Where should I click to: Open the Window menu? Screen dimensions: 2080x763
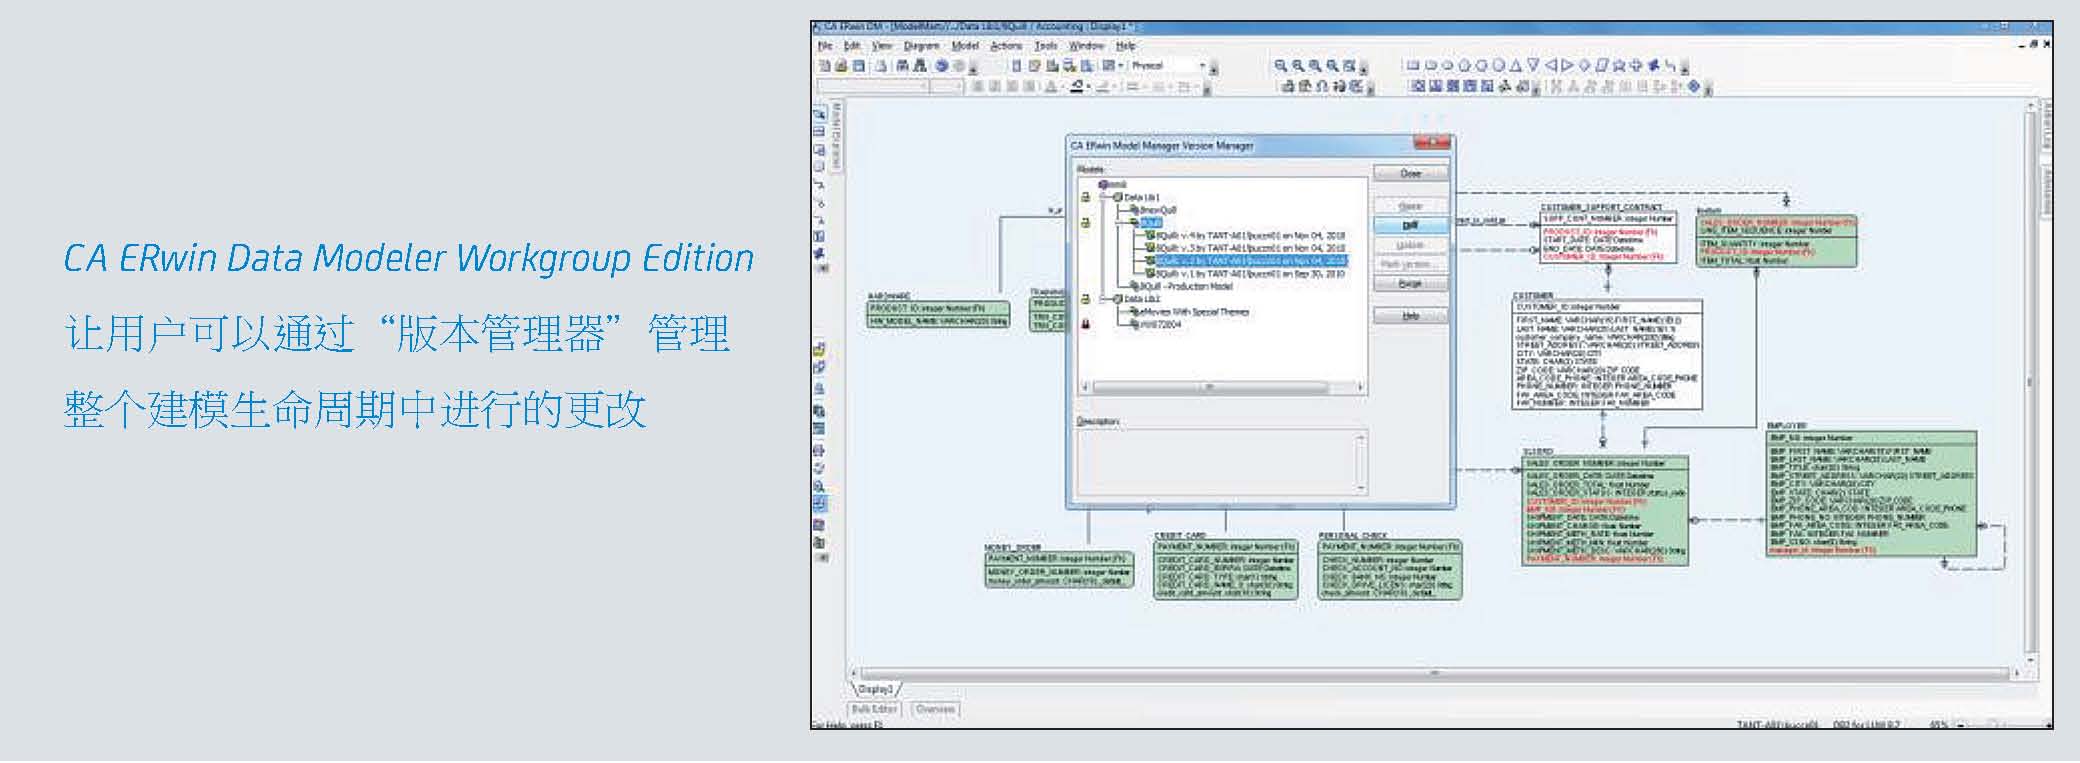1087,46
